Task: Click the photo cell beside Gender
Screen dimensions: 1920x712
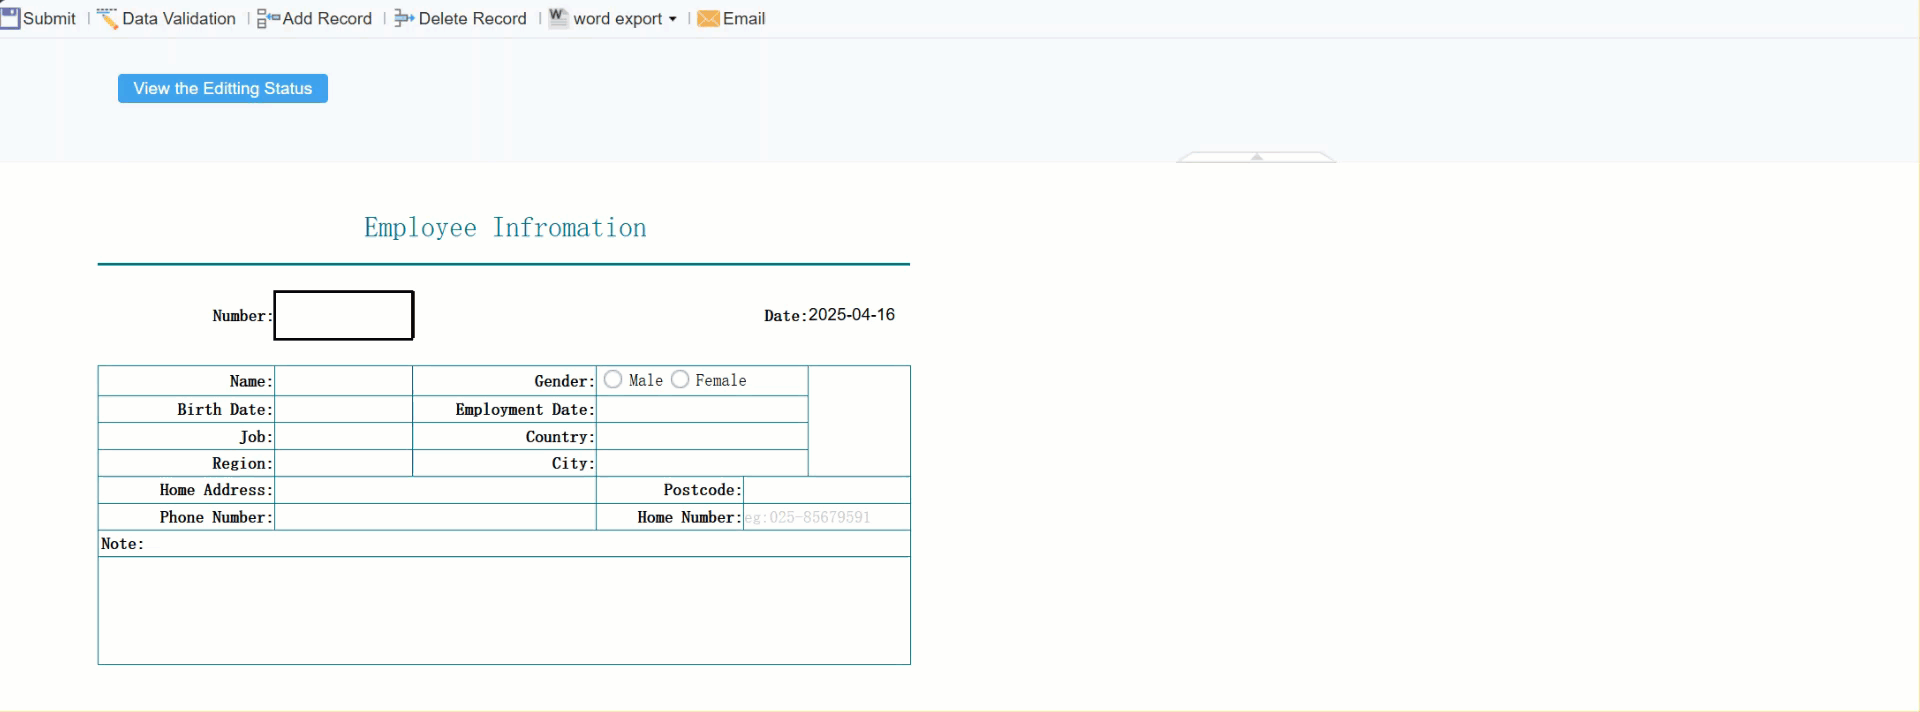Action: point(859,421)
